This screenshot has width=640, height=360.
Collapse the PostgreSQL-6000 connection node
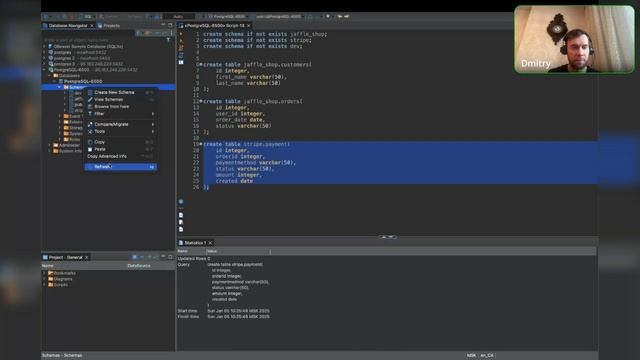pos(44,70)
